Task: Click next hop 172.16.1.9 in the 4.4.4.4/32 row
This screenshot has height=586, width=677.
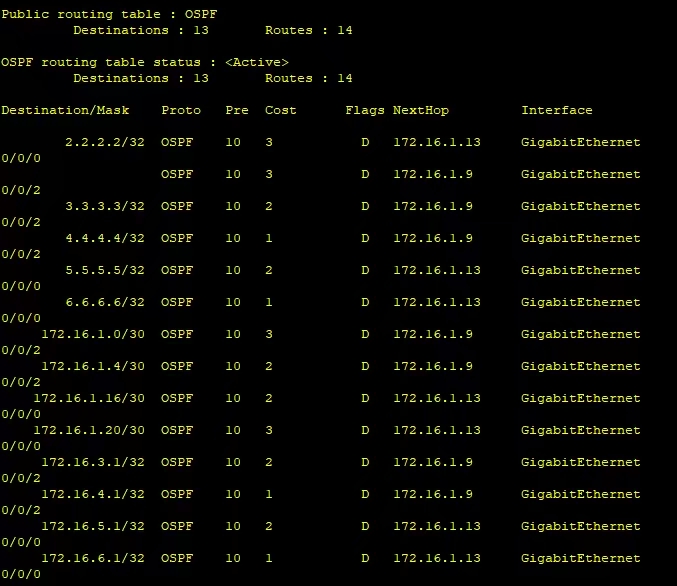Action: (x=433, y=238)
